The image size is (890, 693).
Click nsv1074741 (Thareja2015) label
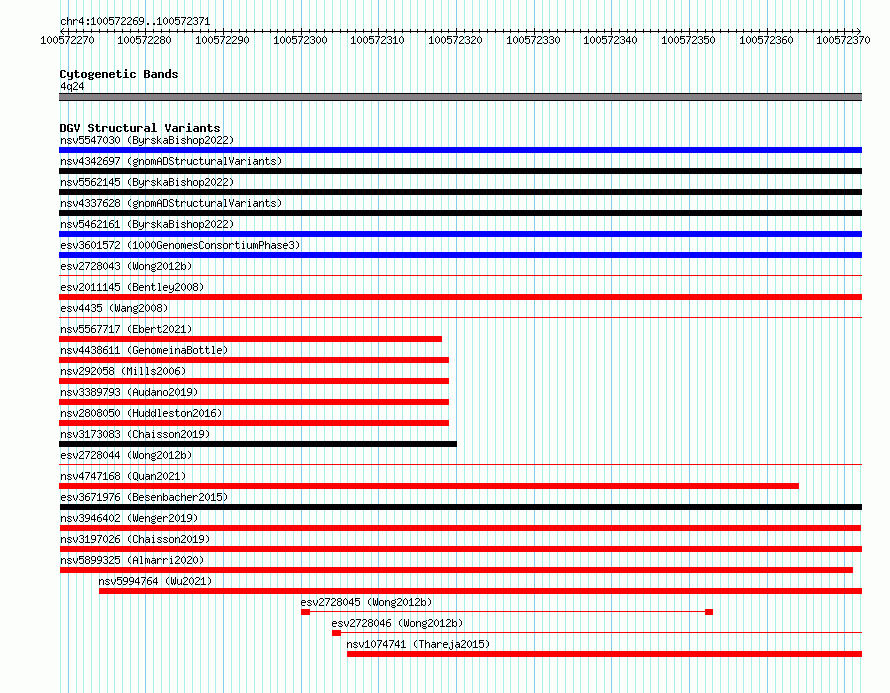(x=418, y=644)
